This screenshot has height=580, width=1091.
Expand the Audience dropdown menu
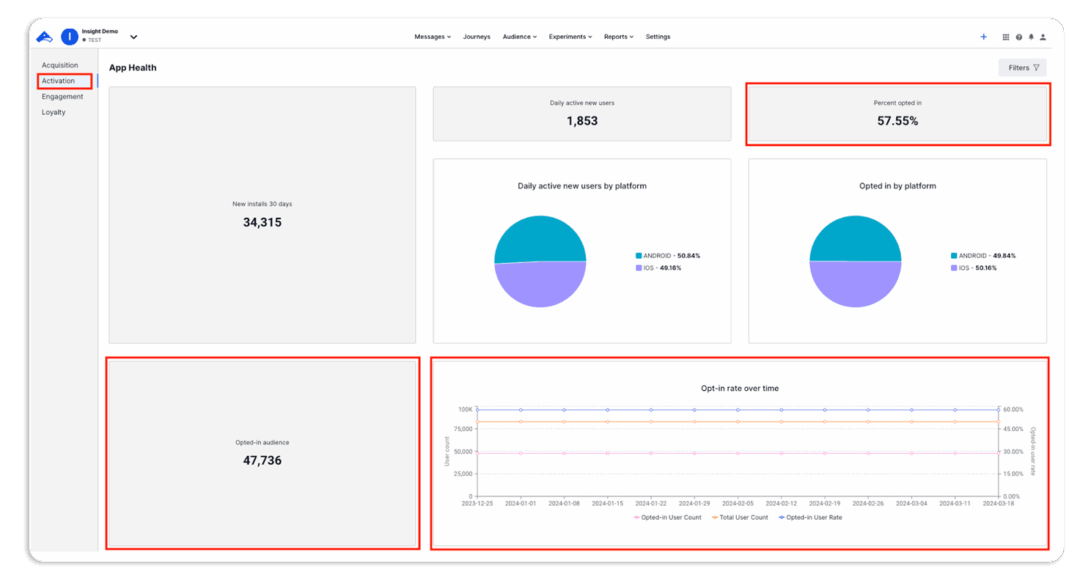tap(519, 37)
